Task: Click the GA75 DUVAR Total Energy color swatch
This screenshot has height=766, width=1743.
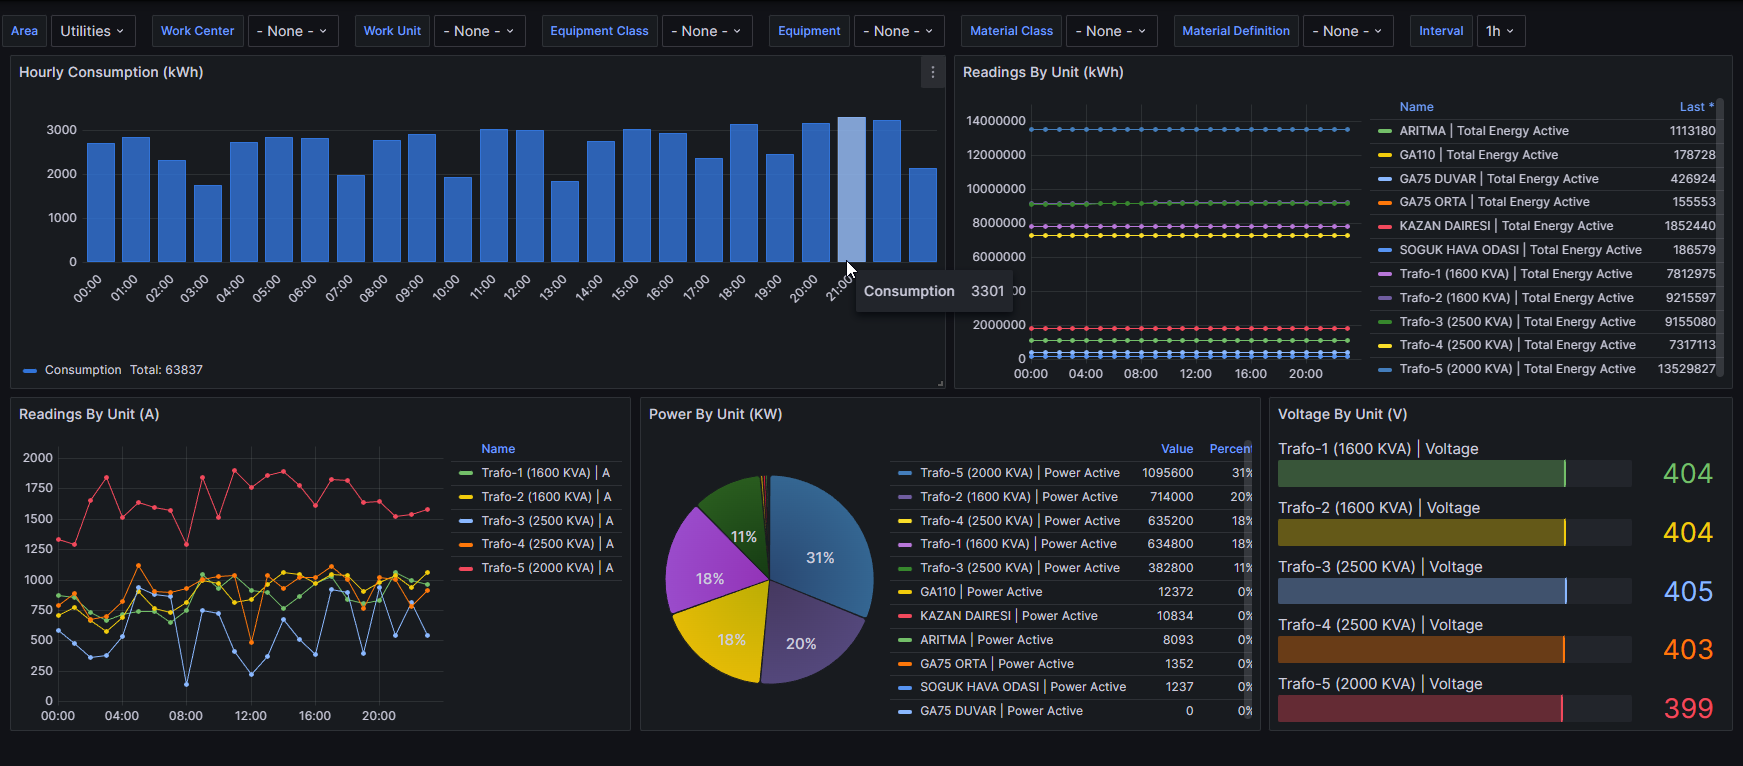Action: pos(1384,179)
